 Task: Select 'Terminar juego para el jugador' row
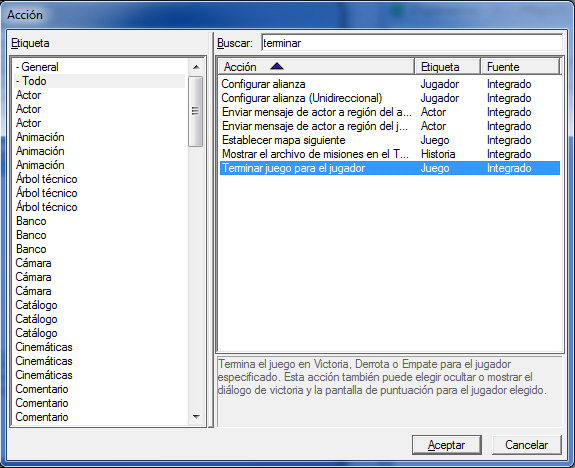(x=389, y=168)
